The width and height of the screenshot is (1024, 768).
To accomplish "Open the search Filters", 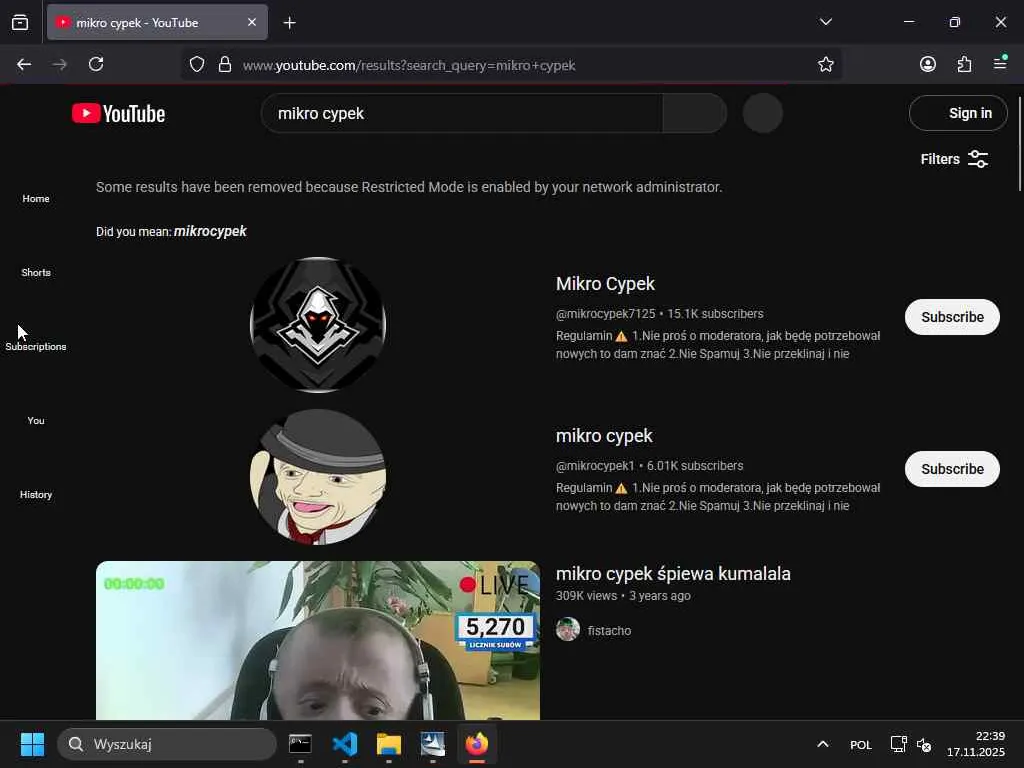I will (x=955, y=159).
